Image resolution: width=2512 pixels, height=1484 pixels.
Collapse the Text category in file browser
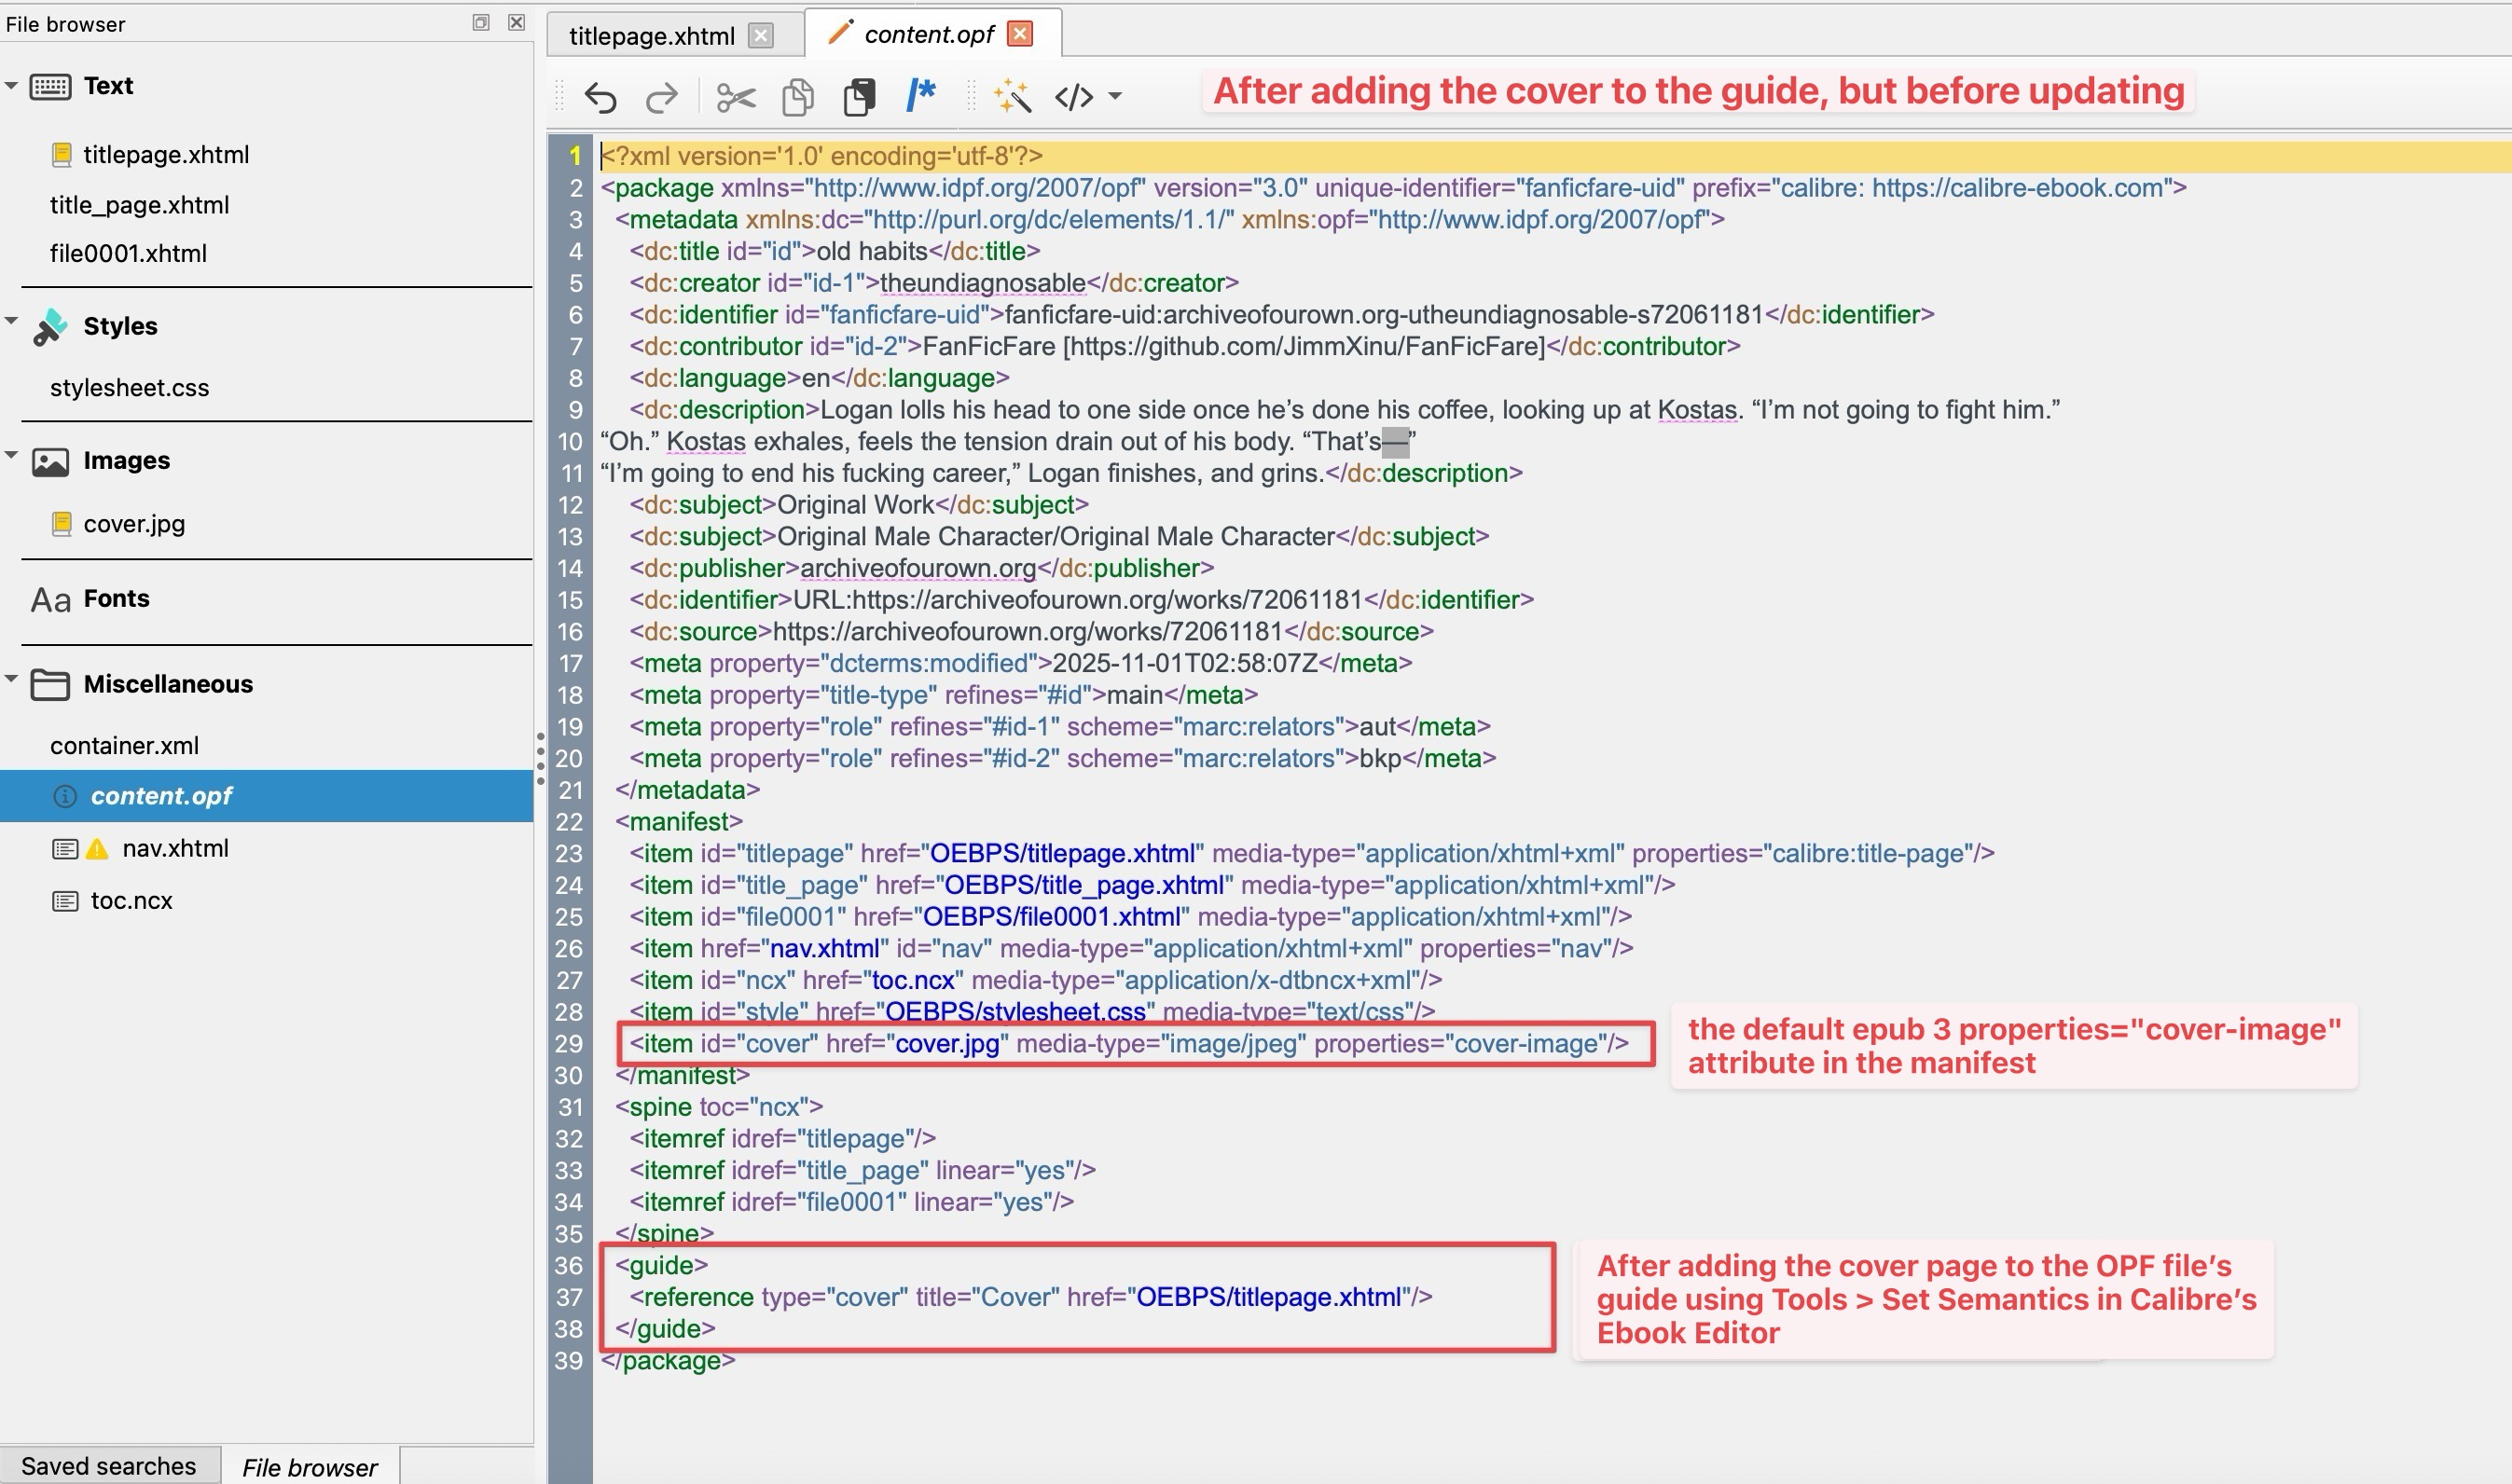(11, 86)
